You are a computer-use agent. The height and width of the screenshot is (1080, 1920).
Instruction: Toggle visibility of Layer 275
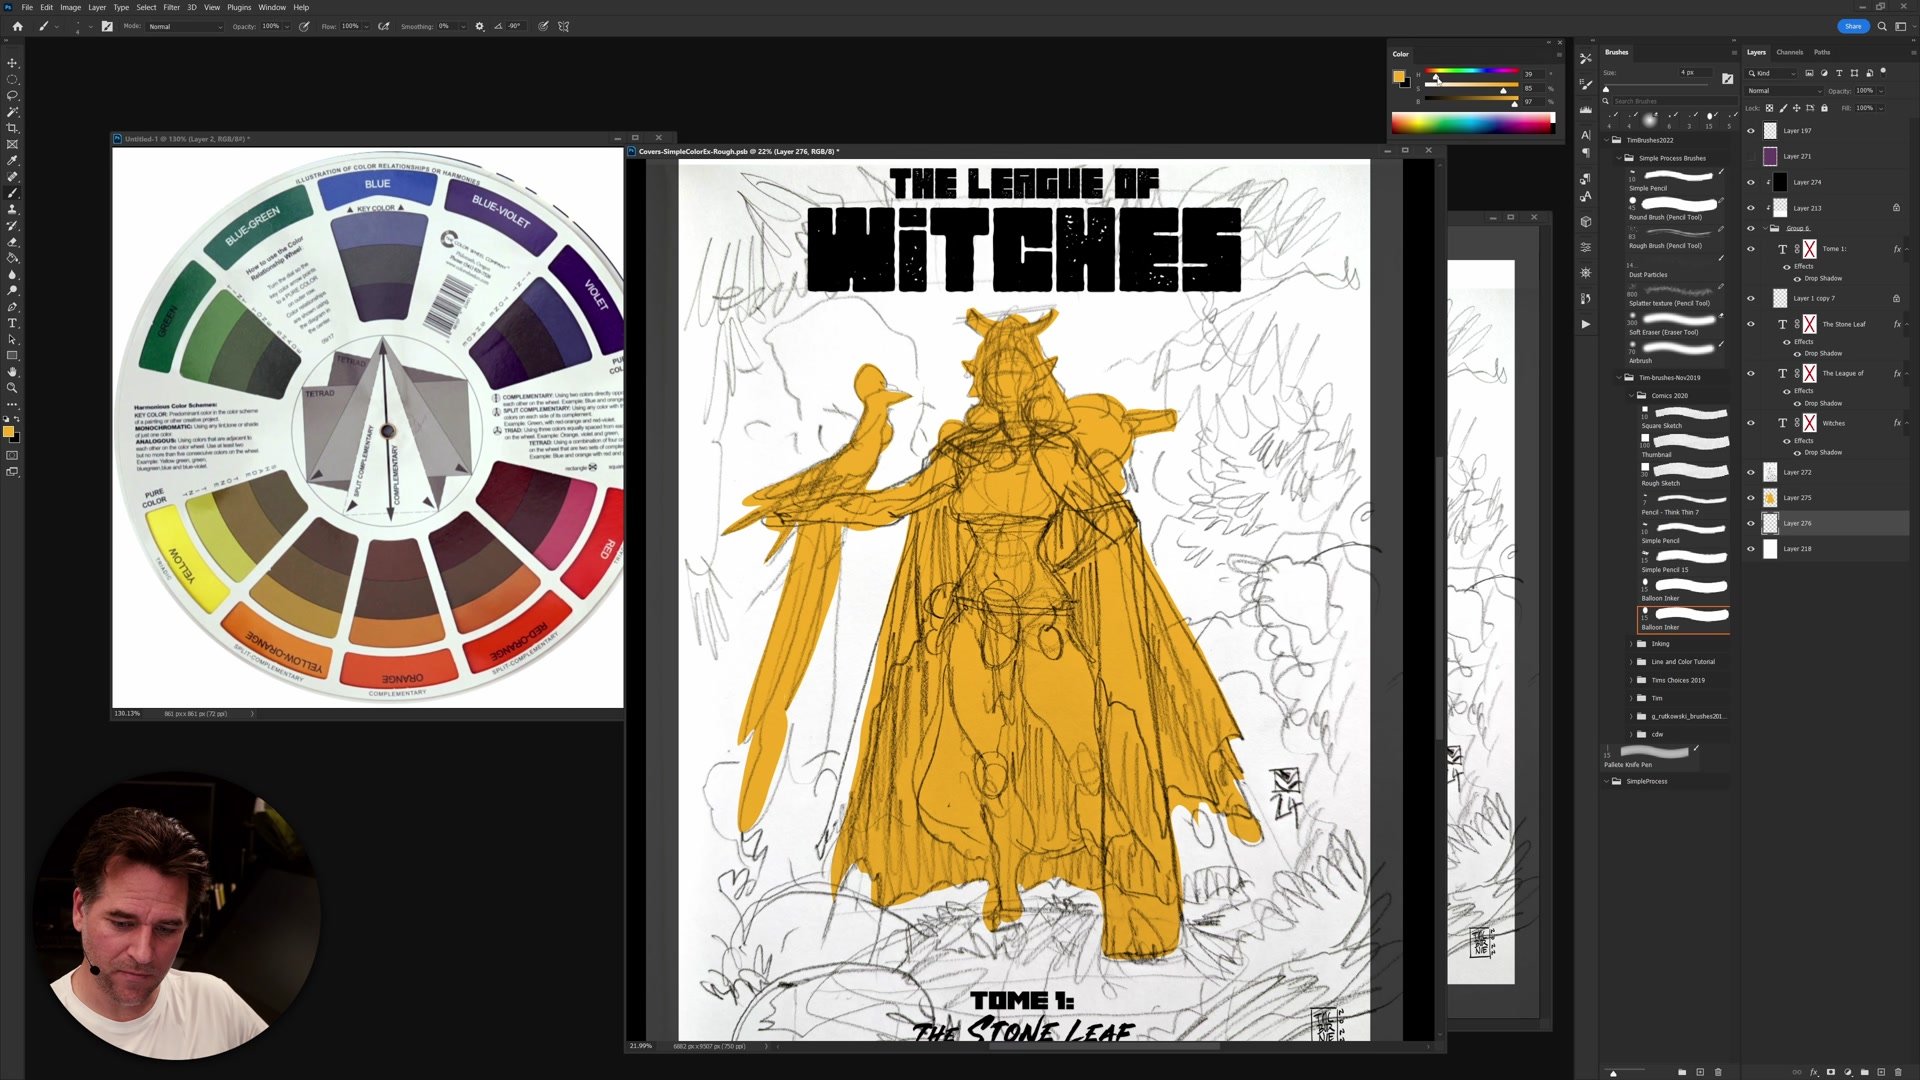(1750, 498)
